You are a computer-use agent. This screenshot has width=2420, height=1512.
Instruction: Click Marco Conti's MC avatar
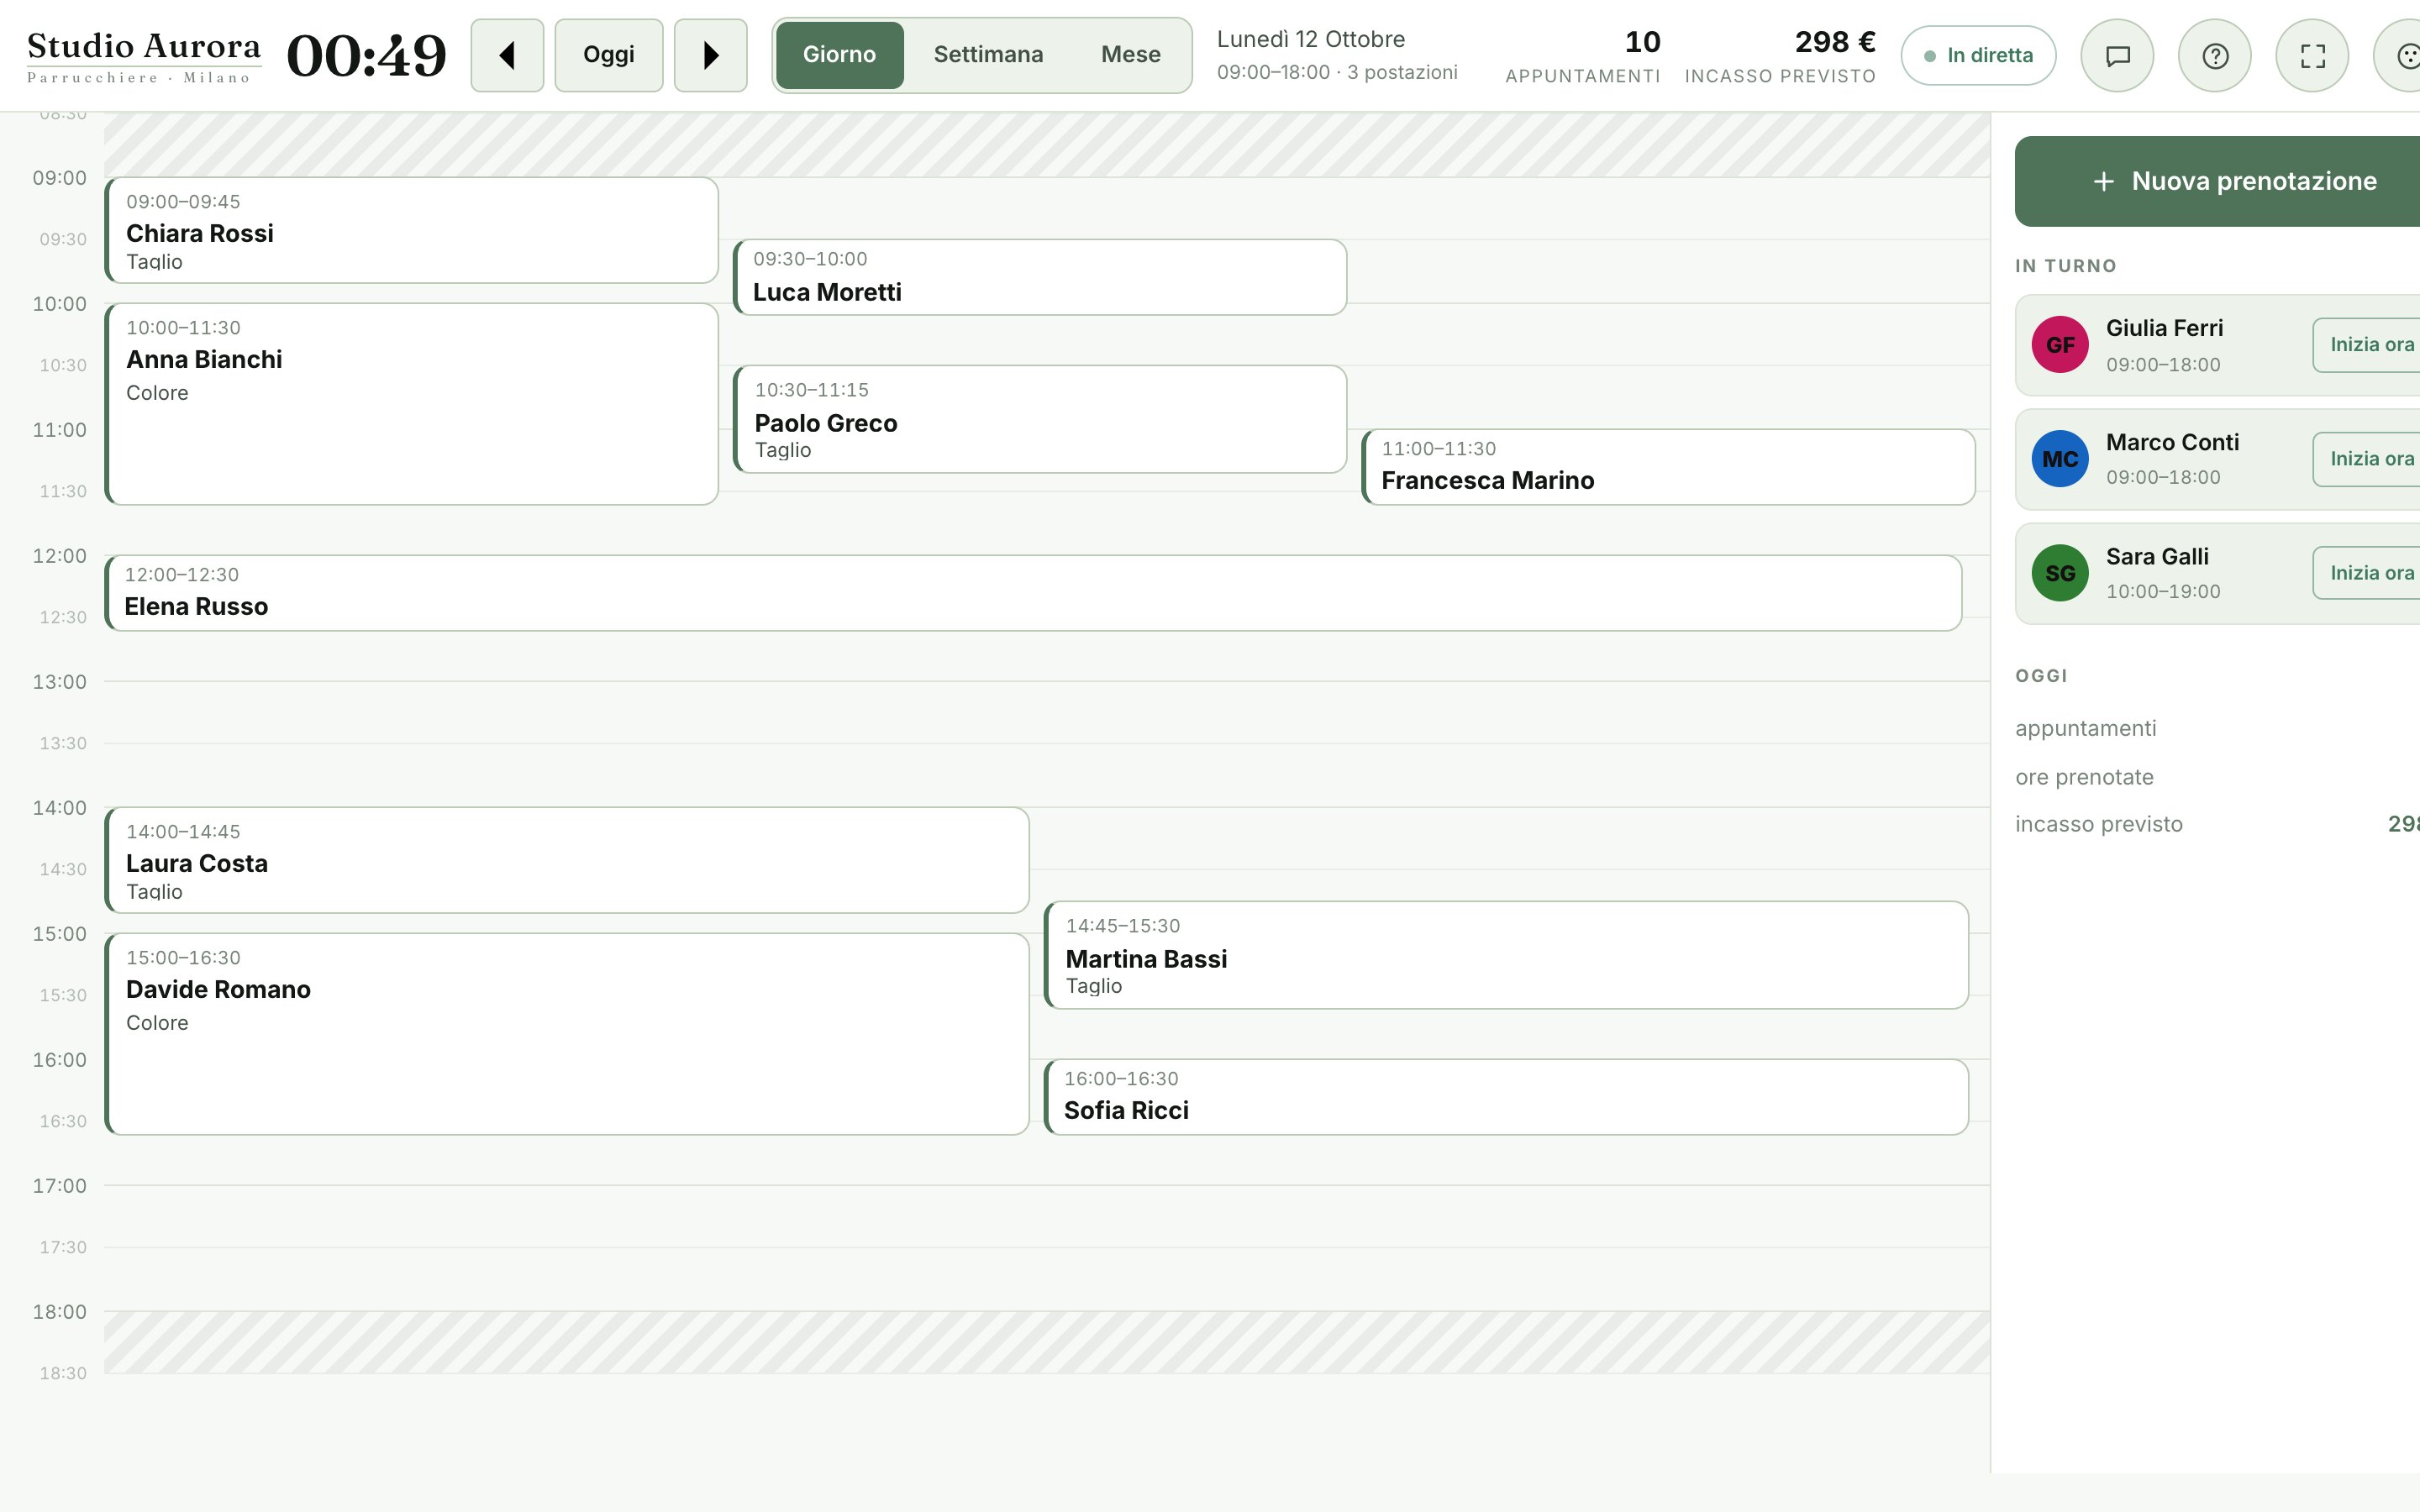coord(2060,459)
